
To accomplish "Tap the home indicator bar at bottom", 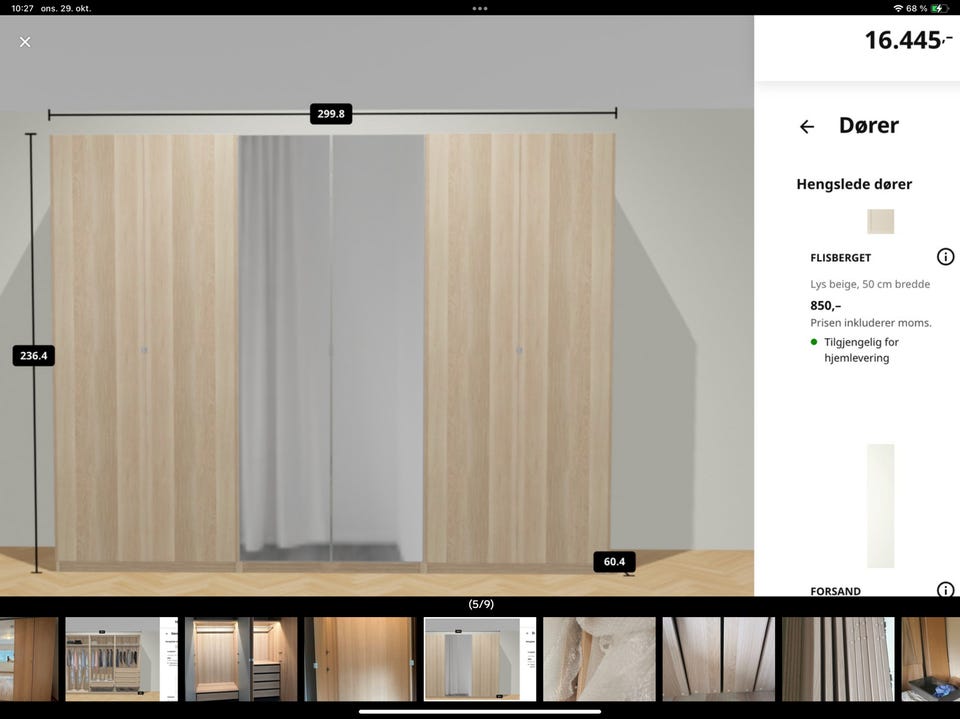I will (x=480, y=712).
